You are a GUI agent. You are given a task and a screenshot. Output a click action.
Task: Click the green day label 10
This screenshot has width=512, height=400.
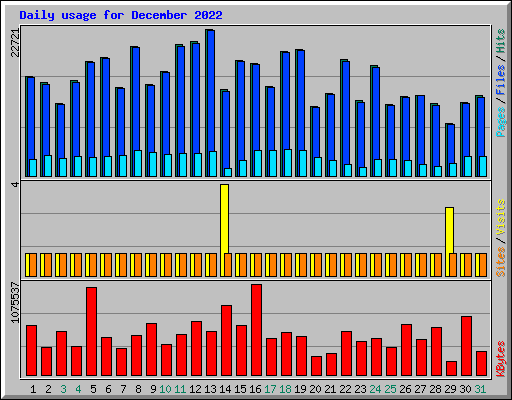point(165,389)
